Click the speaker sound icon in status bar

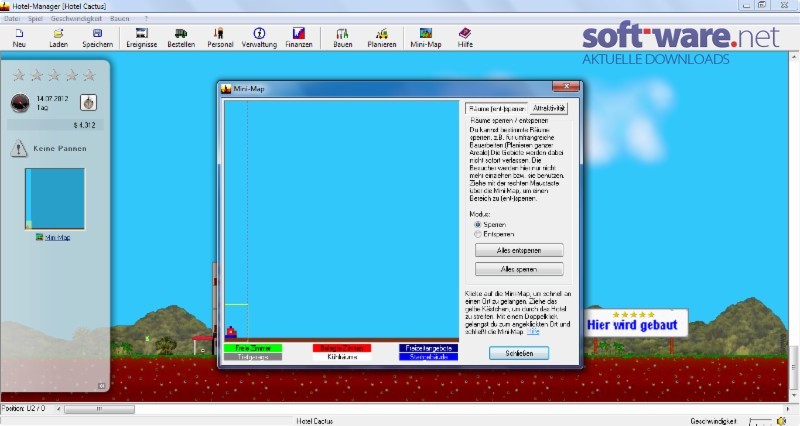pyautogui.click(x=781, y=421)
